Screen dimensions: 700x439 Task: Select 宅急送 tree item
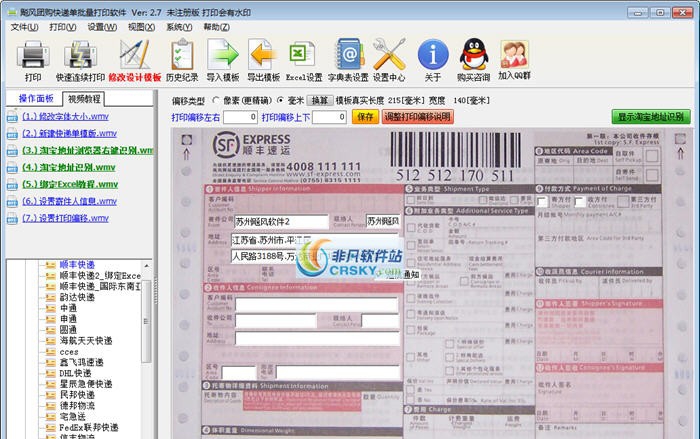(x=72, y=417)
